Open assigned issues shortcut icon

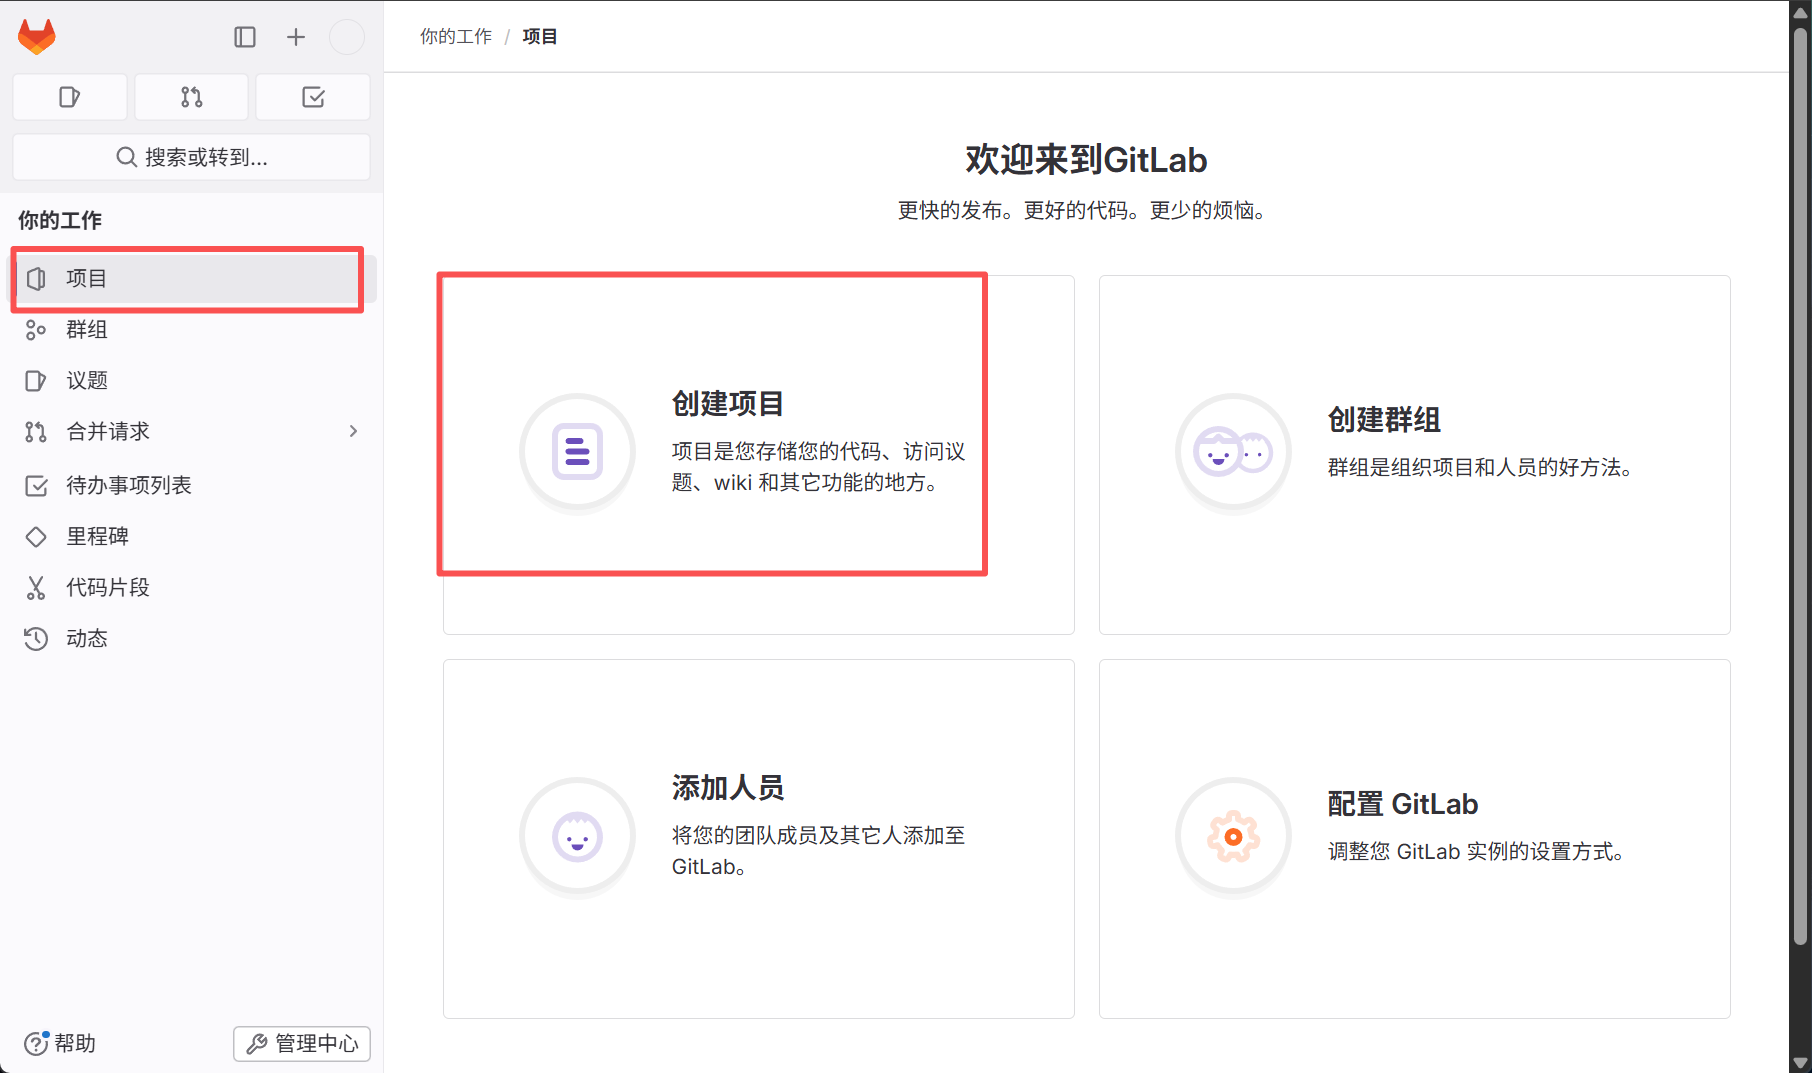click(x=70, y=97)
